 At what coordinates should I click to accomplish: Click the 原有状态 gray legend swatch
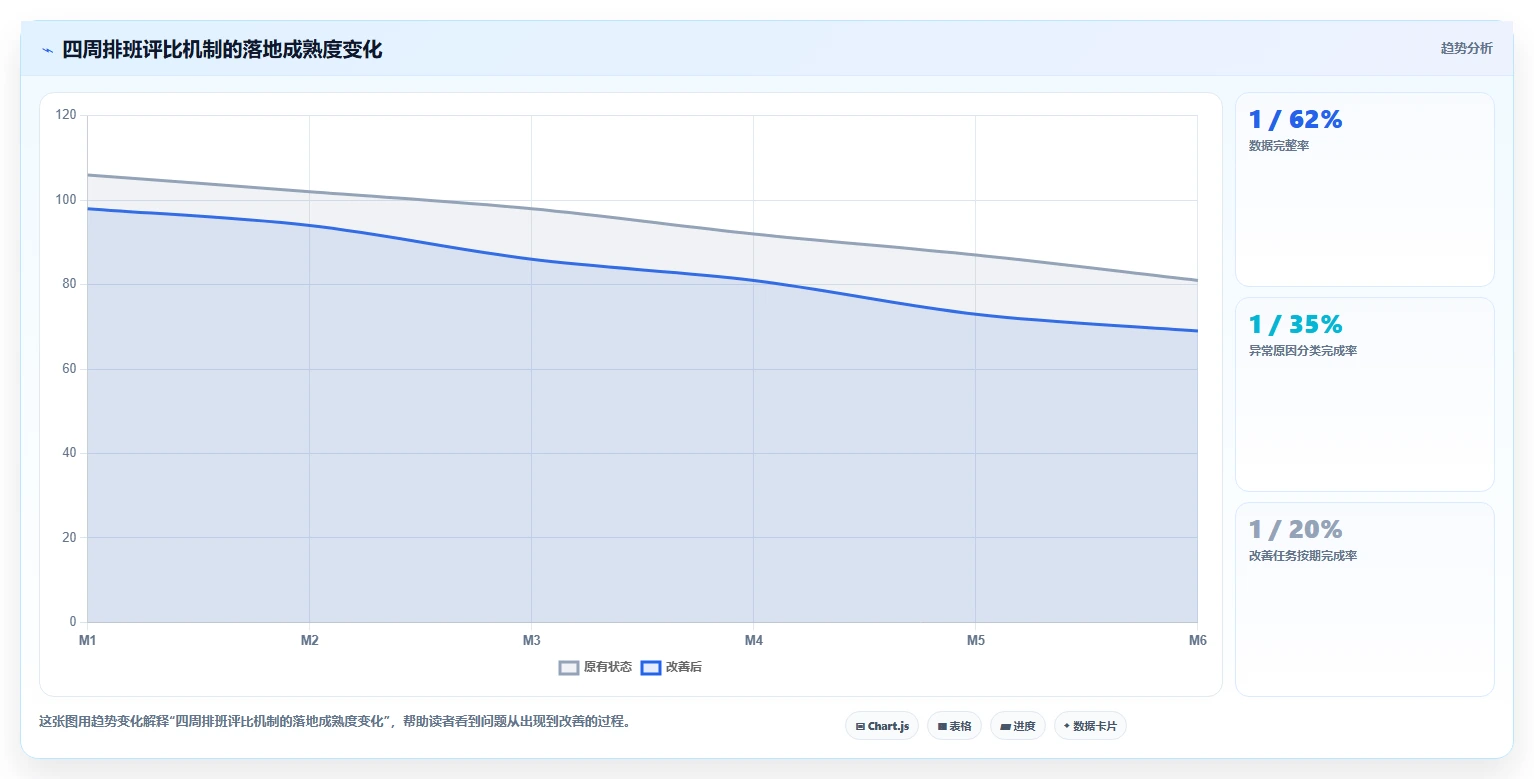(569, 667)
